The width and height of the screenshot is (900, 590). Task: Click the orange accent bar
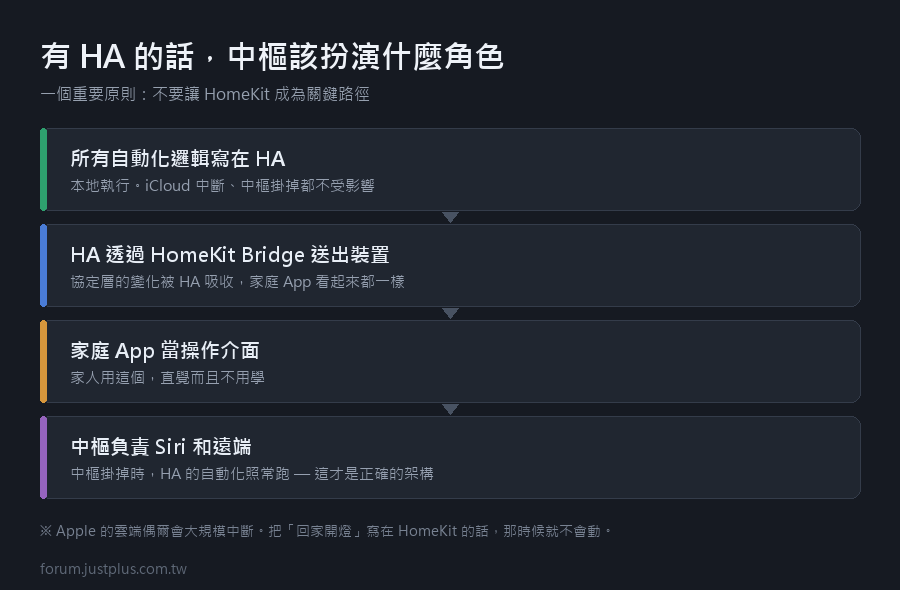point(44,361)
